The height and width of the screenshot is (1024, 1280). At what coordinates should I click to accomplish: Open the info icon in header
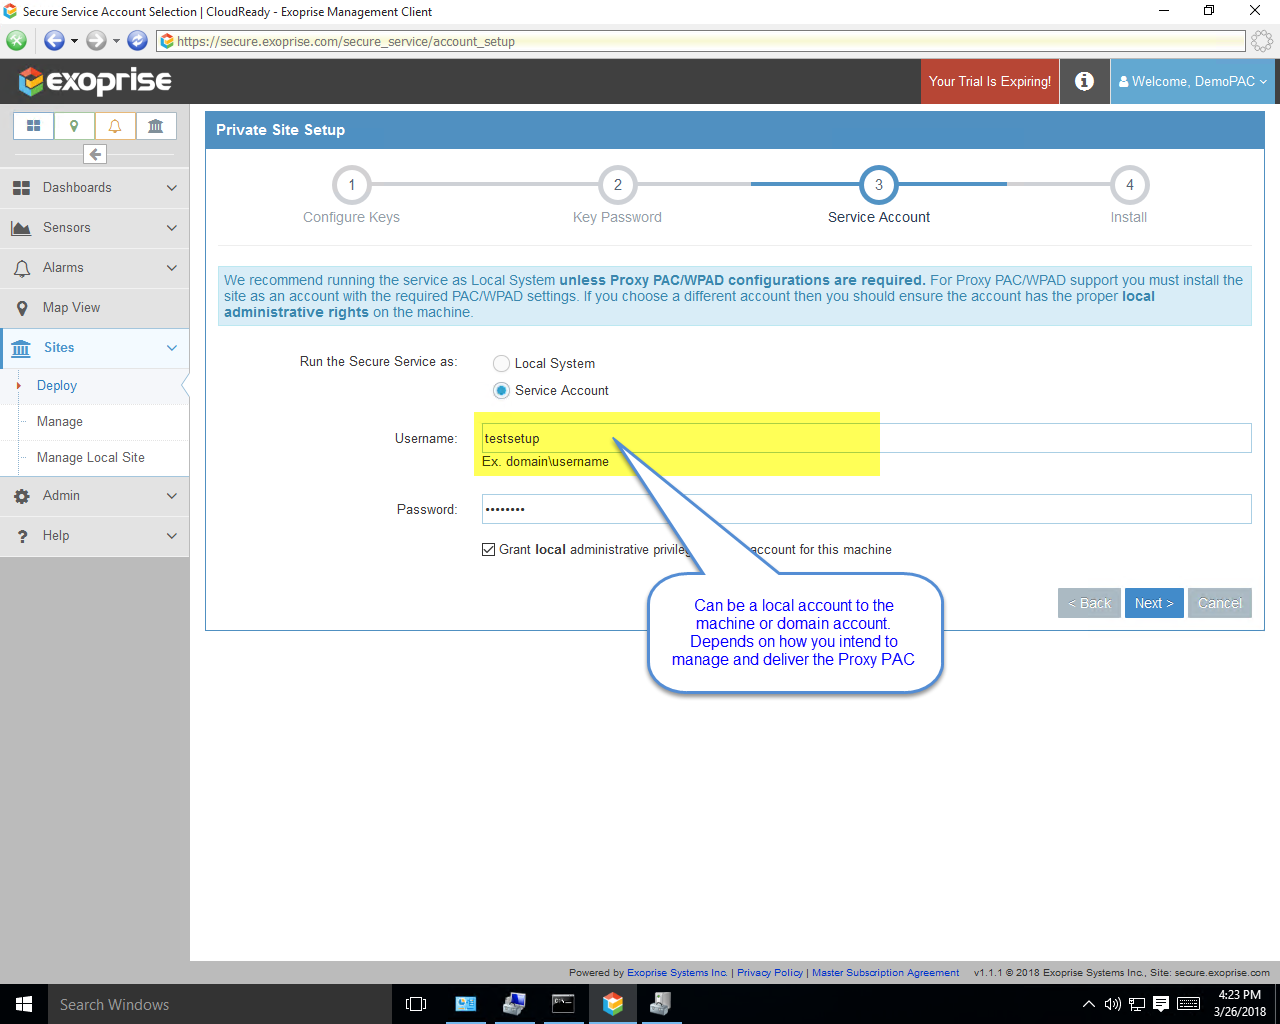[1084, 81]
